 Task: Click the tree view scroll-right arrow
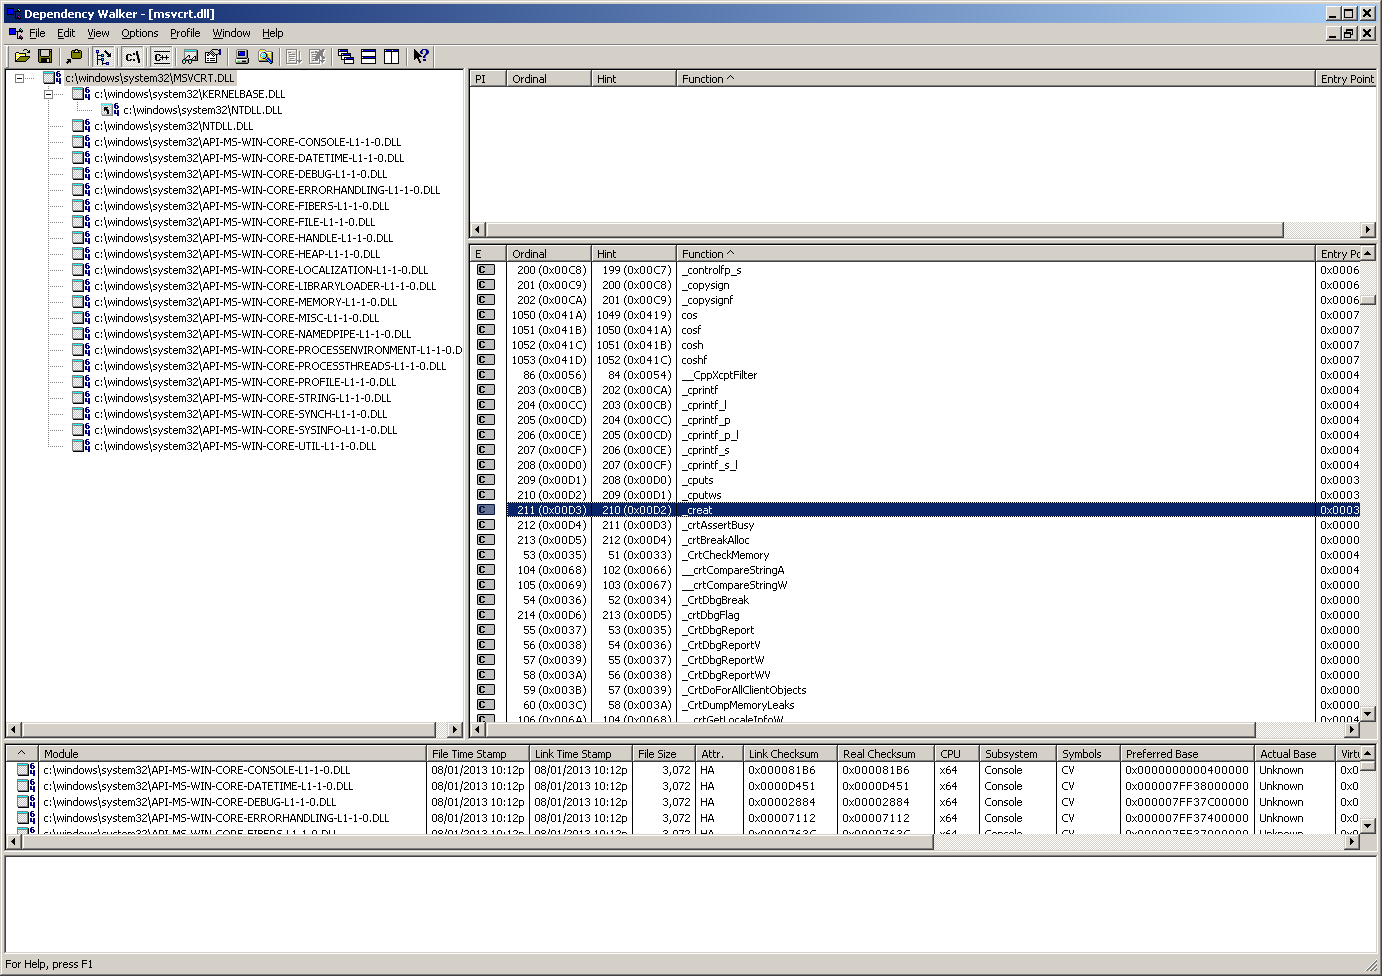coord(455,730)
